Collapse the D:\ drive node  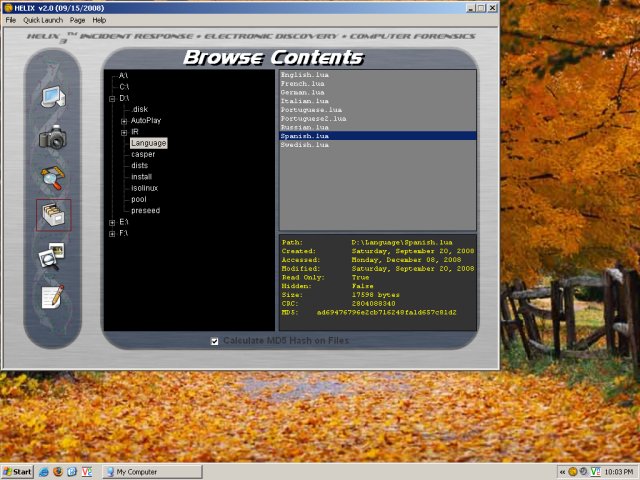tap(112, 99)
